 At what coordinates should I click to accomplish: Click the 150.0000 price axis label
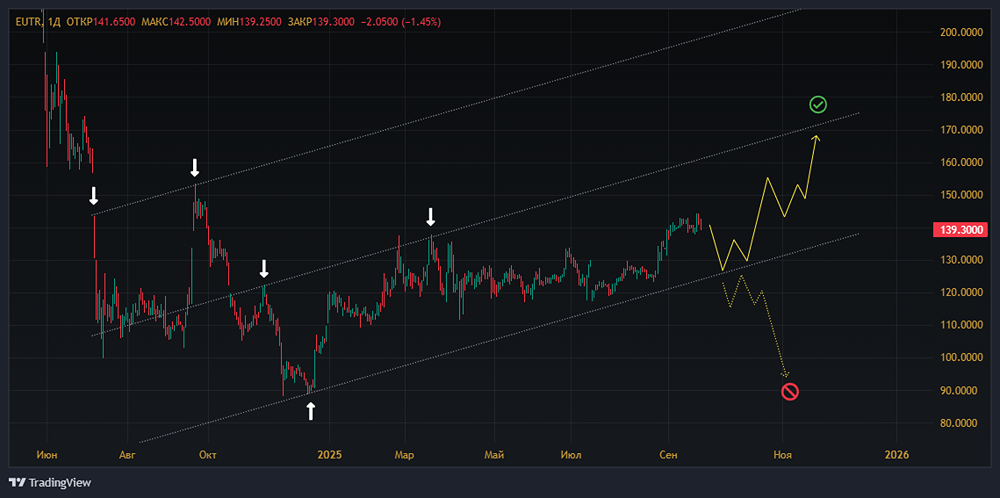pos(960,195)
